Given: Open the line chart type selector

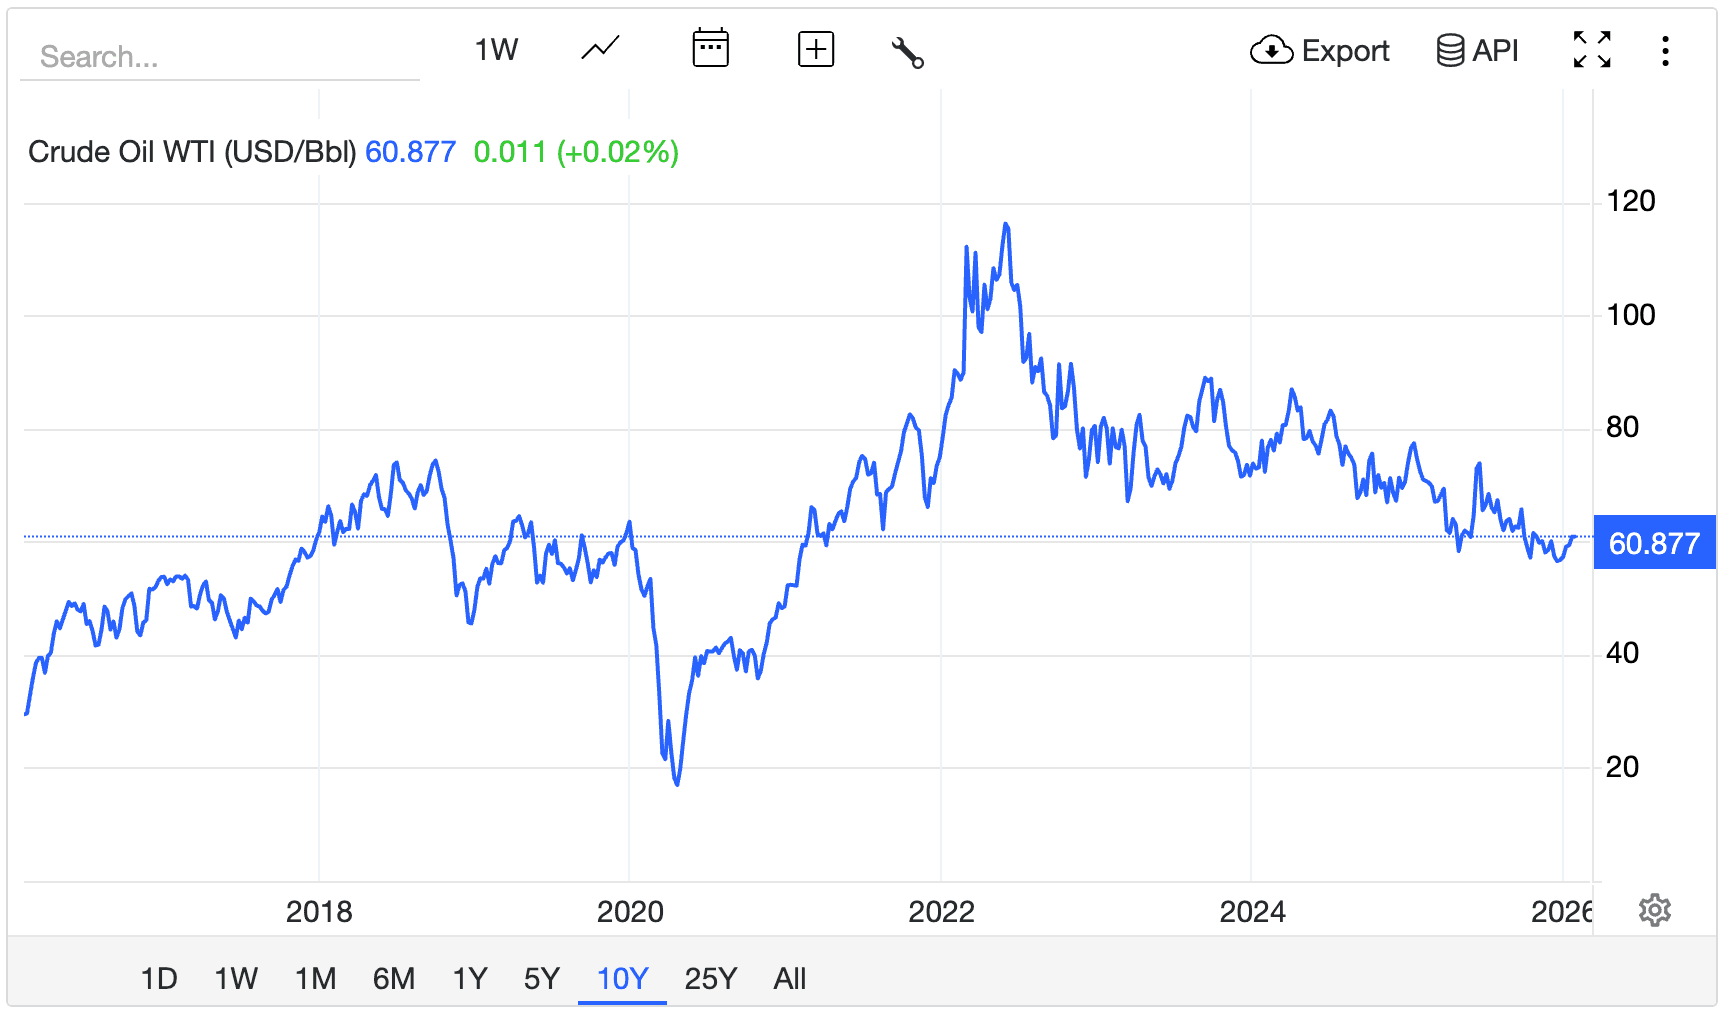Looking at the screenshot, I should (600, 49).
